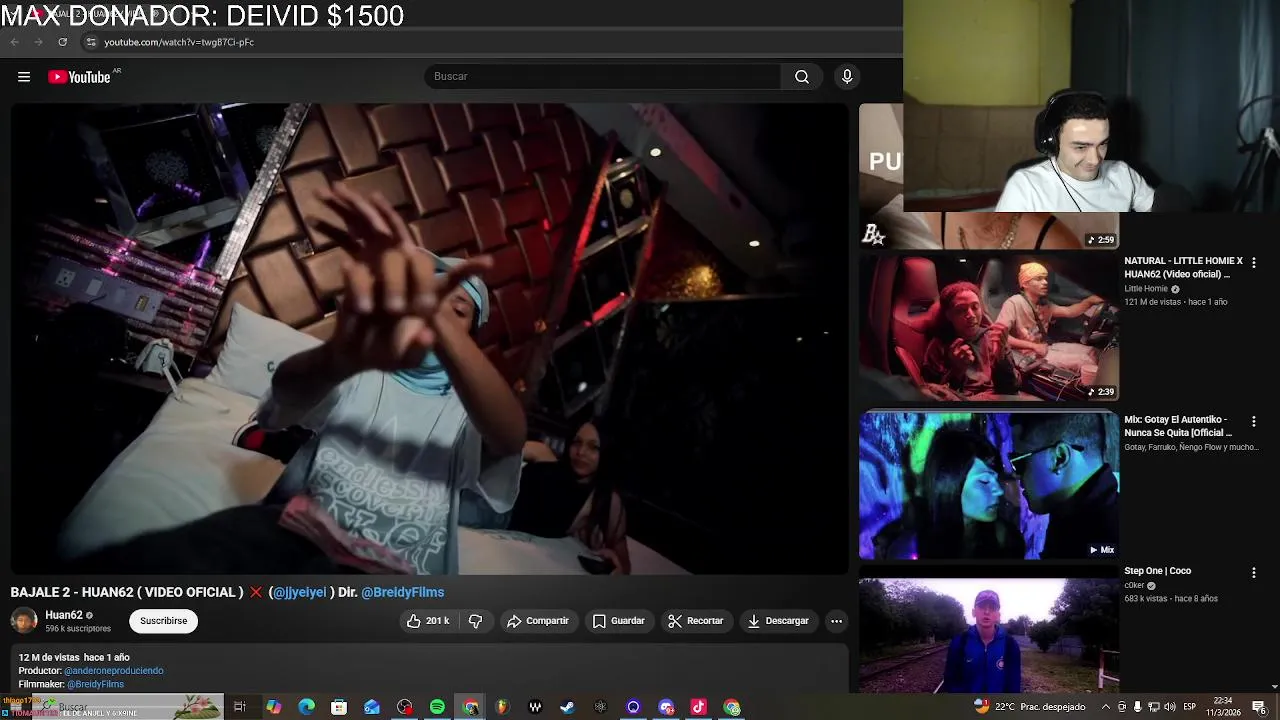Play the Gotay El Autentiko mix thumbnail

click(x=988, y=486)
